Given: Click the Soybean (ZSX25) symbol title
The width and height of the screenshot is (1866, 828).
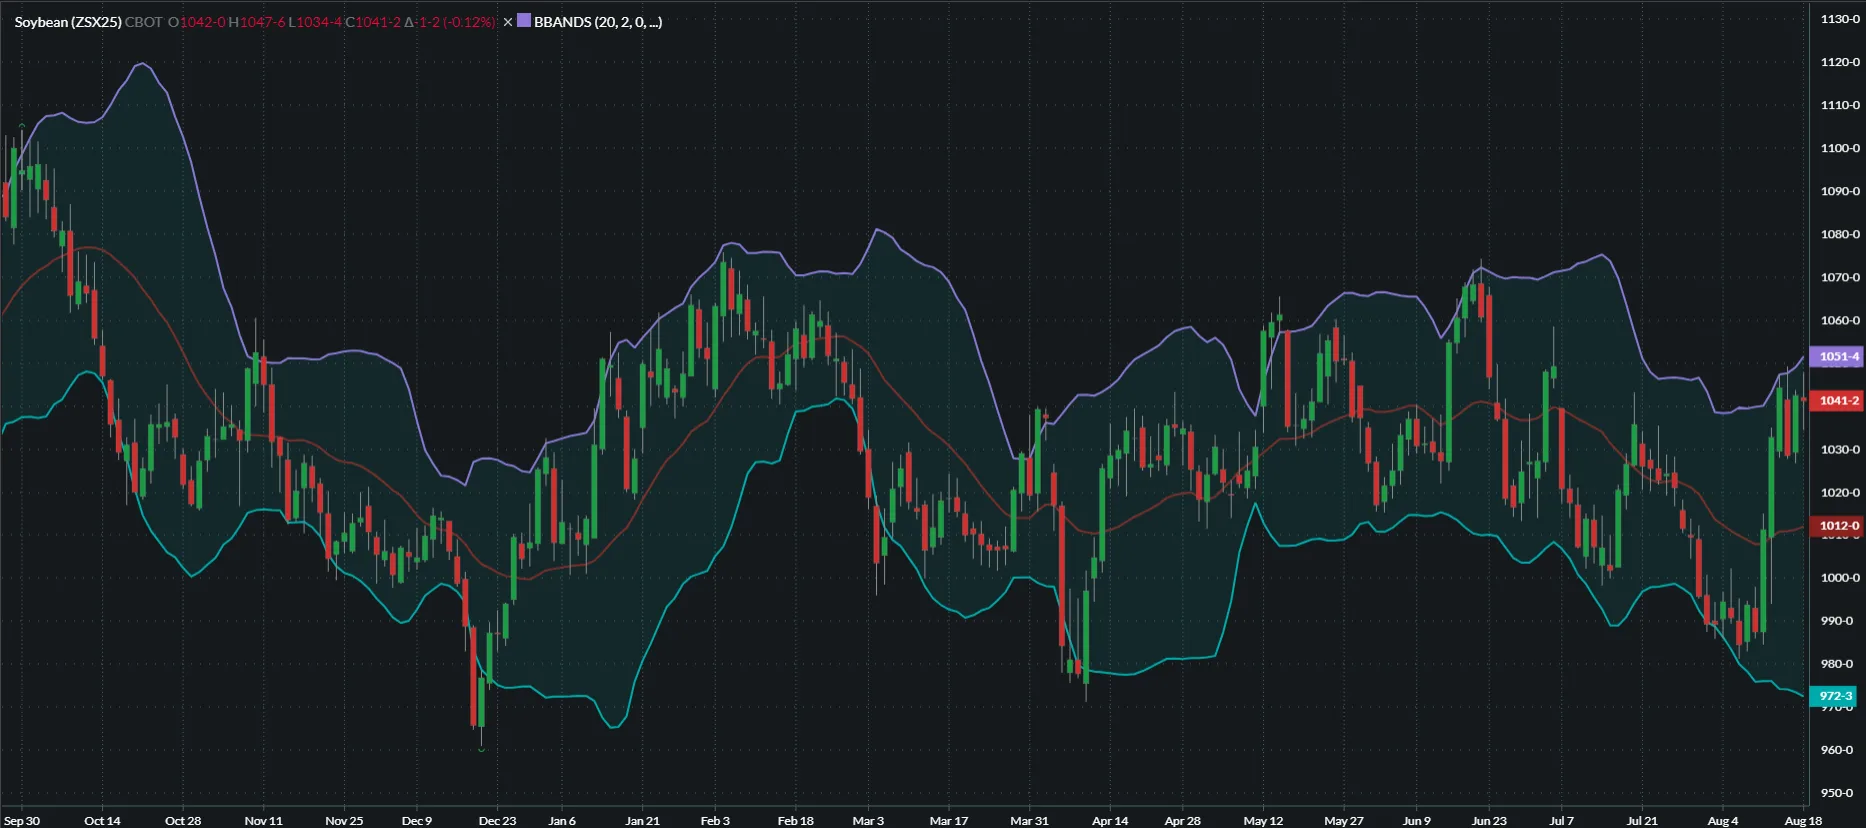Looking at the screenshot, I should (68, 22).
